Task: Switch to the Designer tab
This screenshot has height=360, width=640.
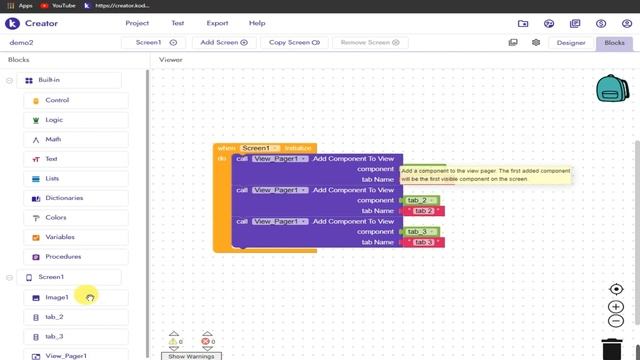Action: click(571, 43)
